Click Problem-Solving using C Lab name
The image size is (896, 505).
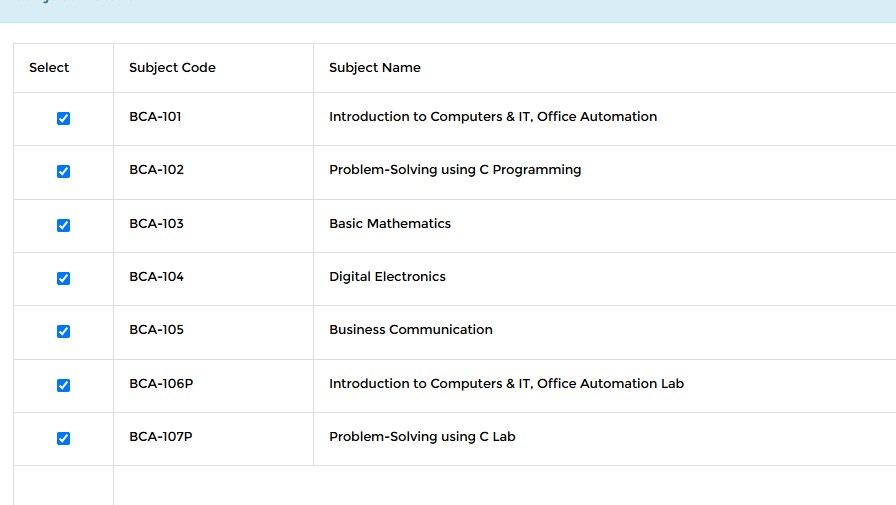pos(422,437)
